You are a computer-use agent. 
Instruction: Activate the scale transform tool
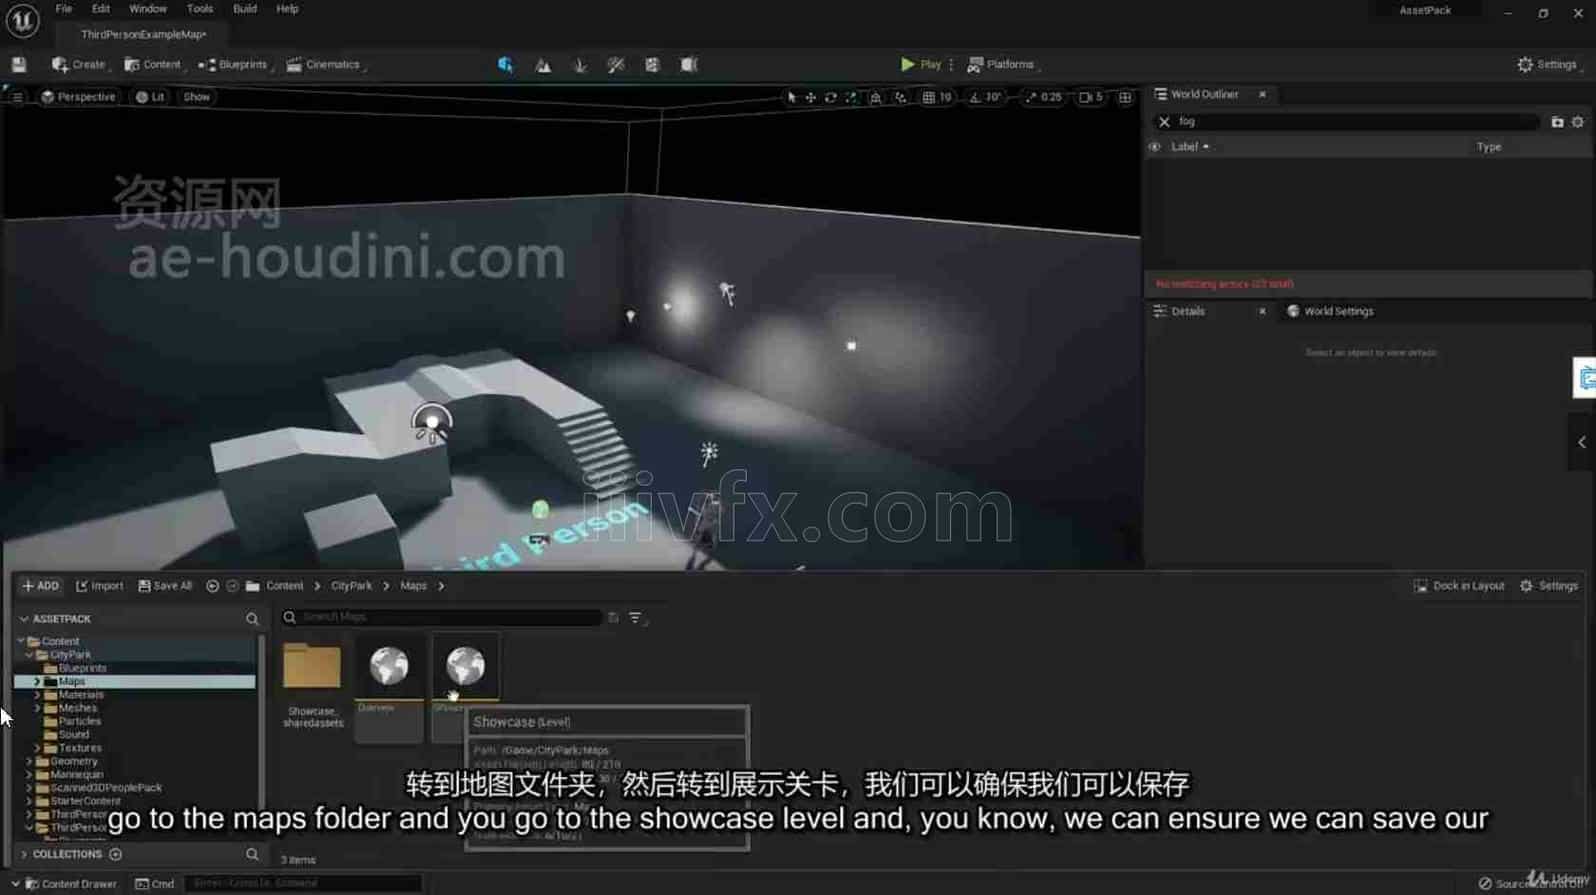(850, 97)
